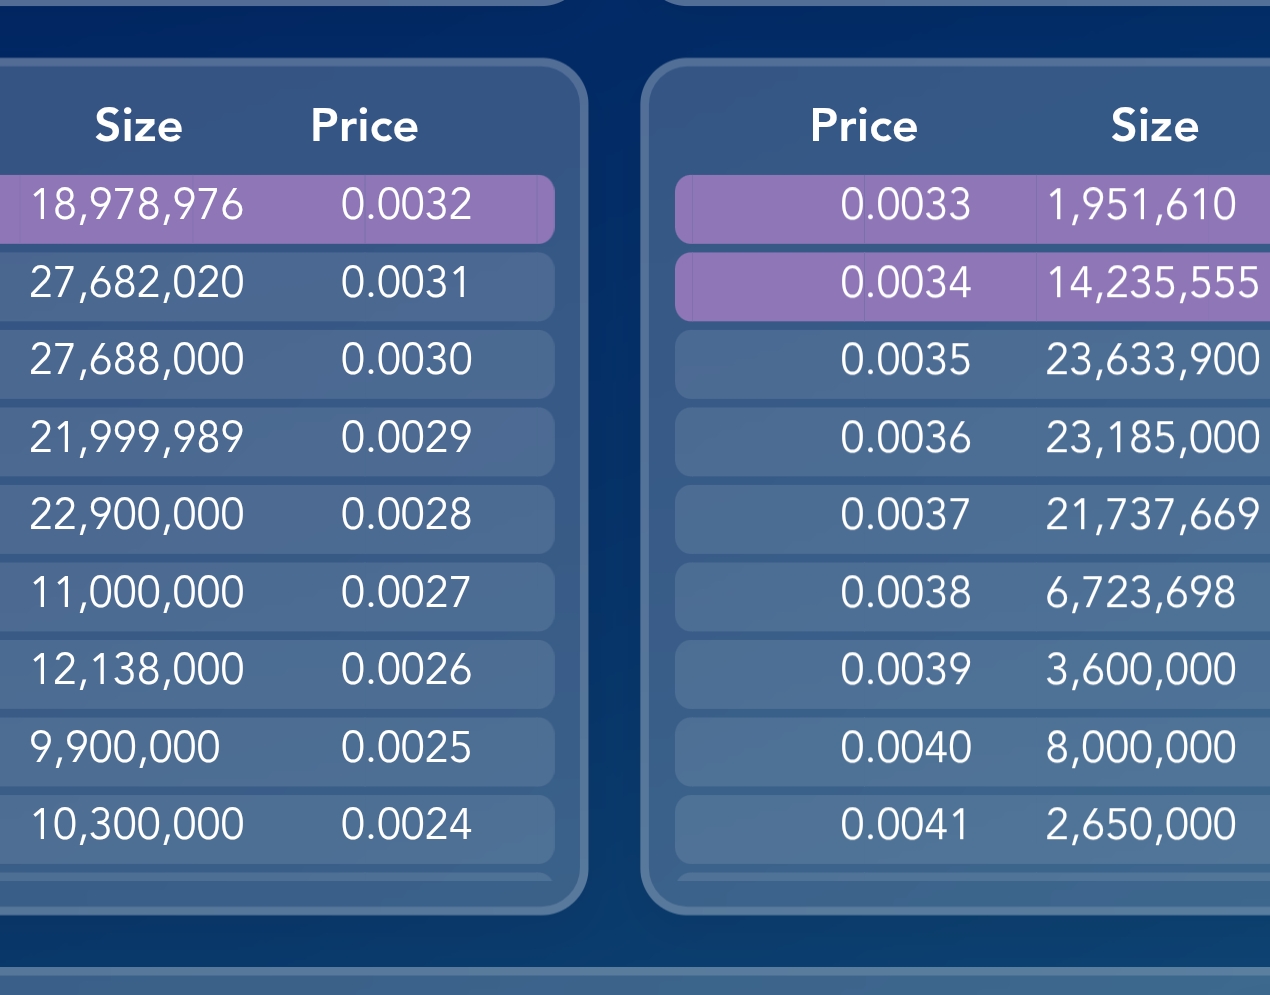Select the bid row priced 0.0025
This screenshot has width=1270, height=995.
coord(277,751)
